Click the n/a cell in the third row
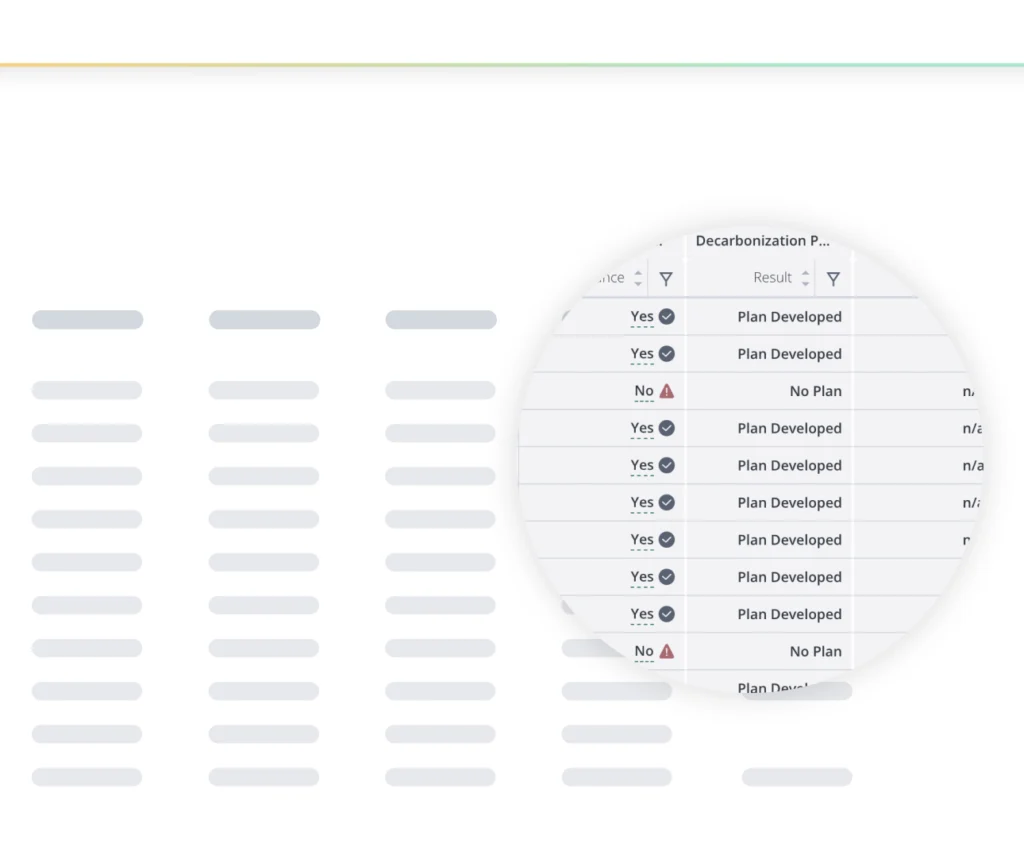1024x843 pixels. (970, 391)
